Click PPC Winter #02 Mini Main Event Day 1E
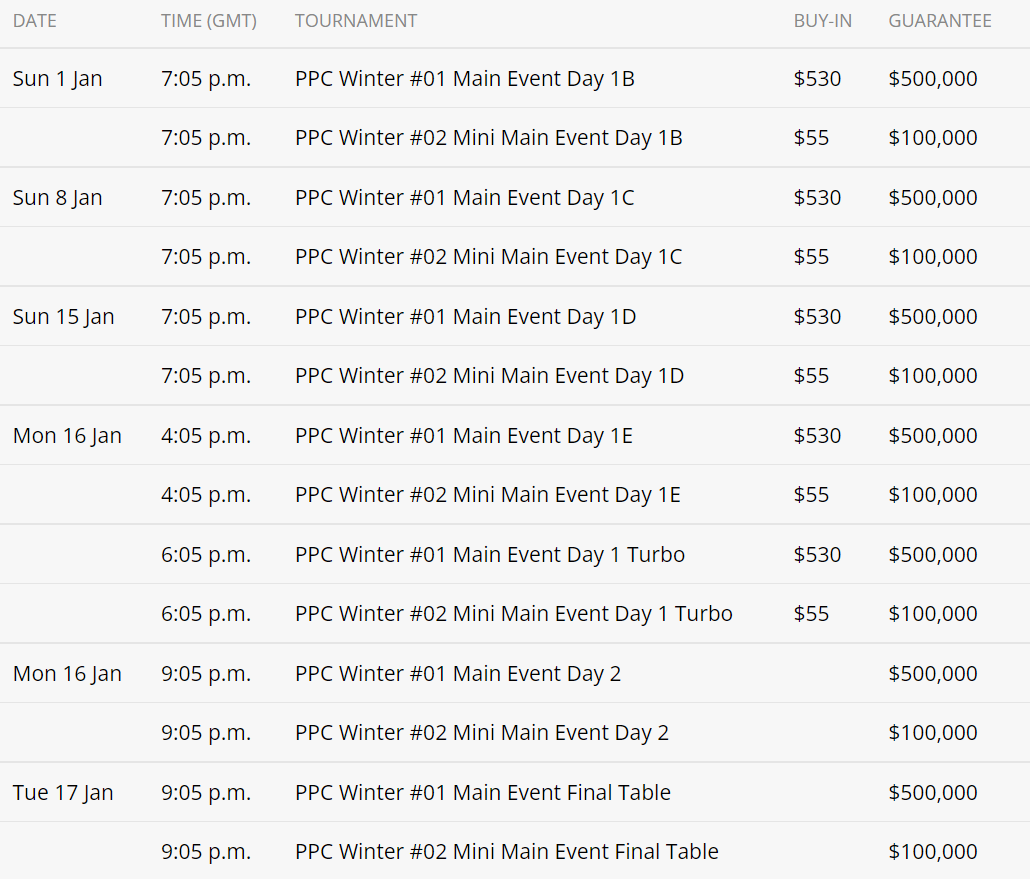This screenshot has height=879, width=1030. [488, 495]
